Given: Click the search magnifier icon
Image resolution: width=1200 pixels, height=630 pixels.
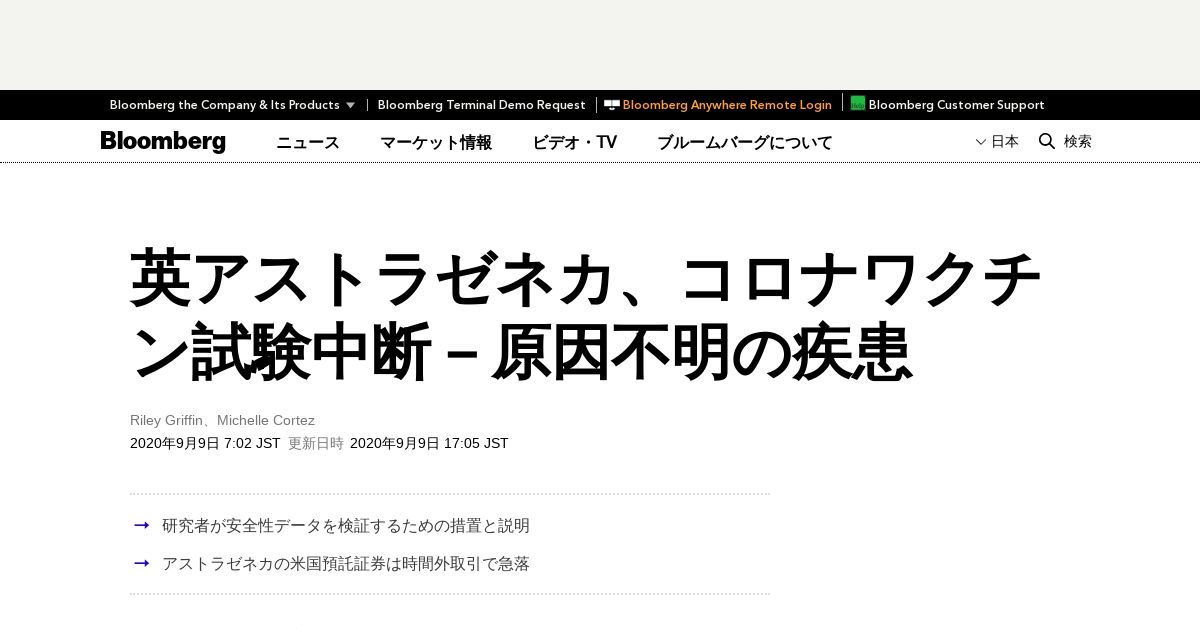Looking at the screenshot, I should [x=1047, y=141].
